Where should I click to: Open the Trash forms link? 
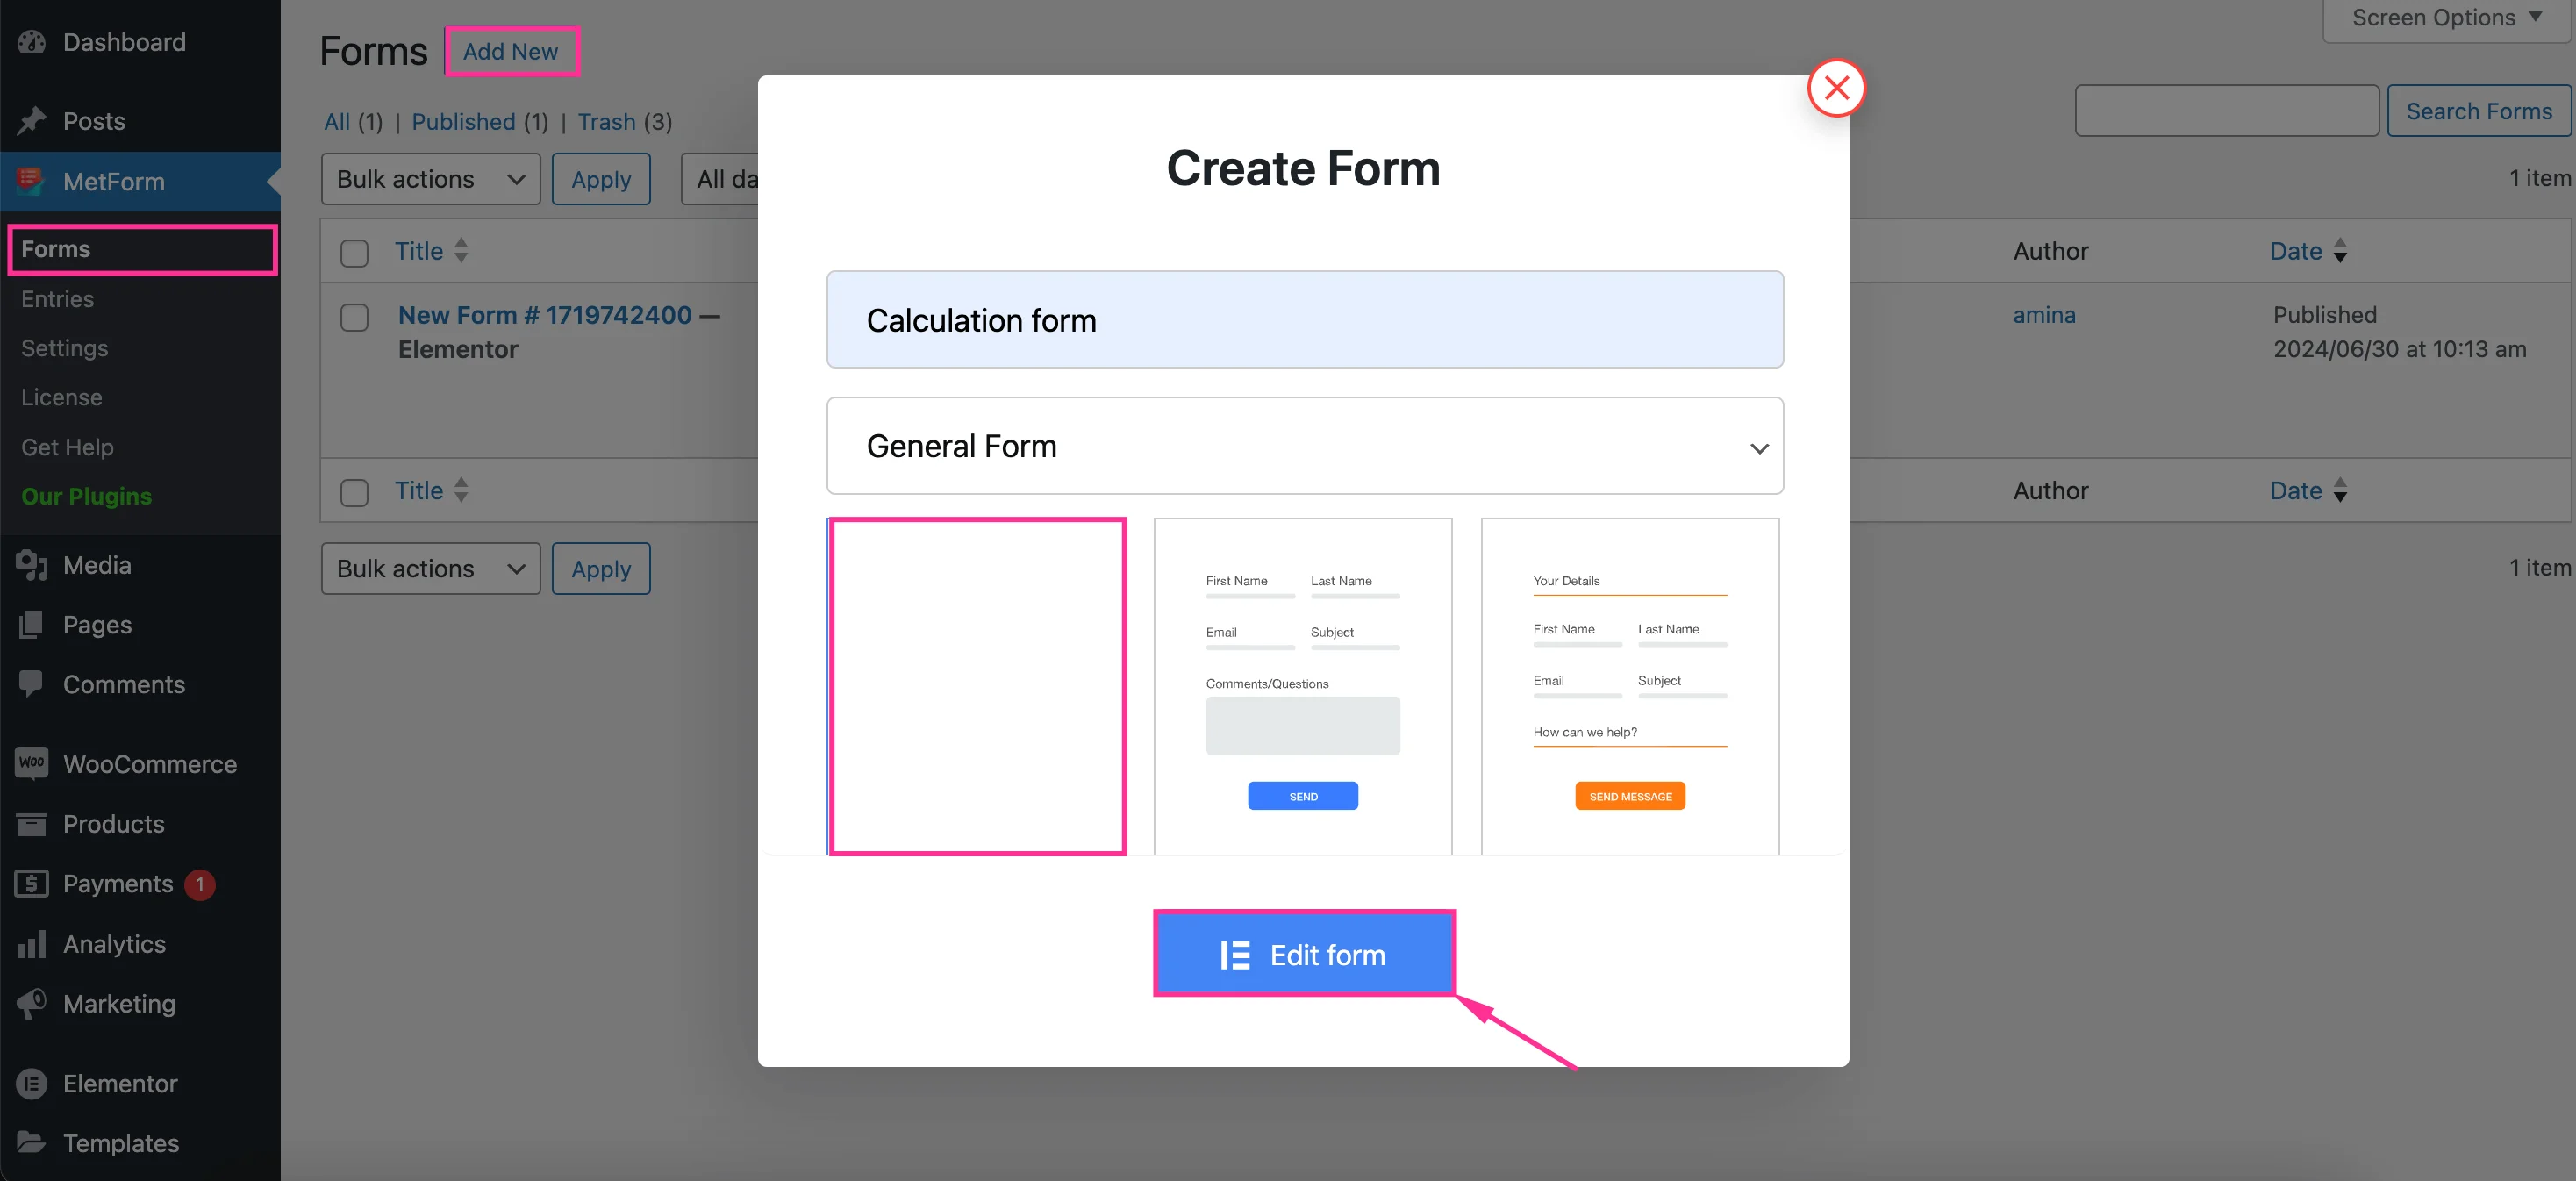606,122
